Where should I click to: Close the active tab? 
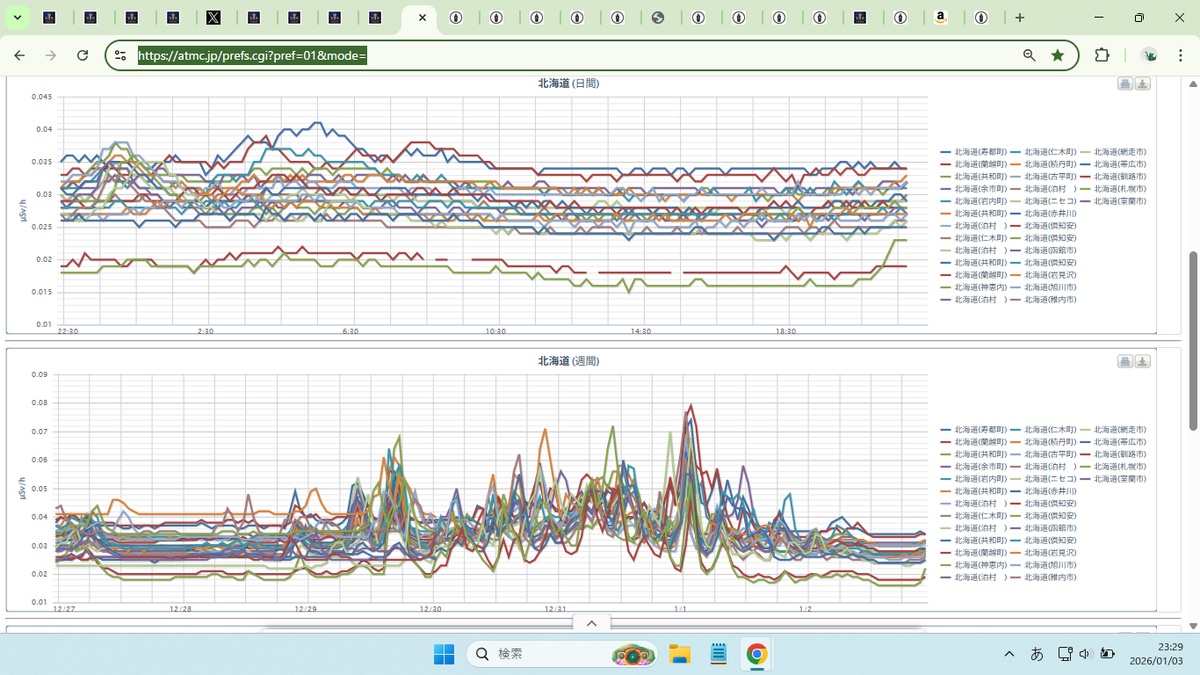(x=422, y=17)
